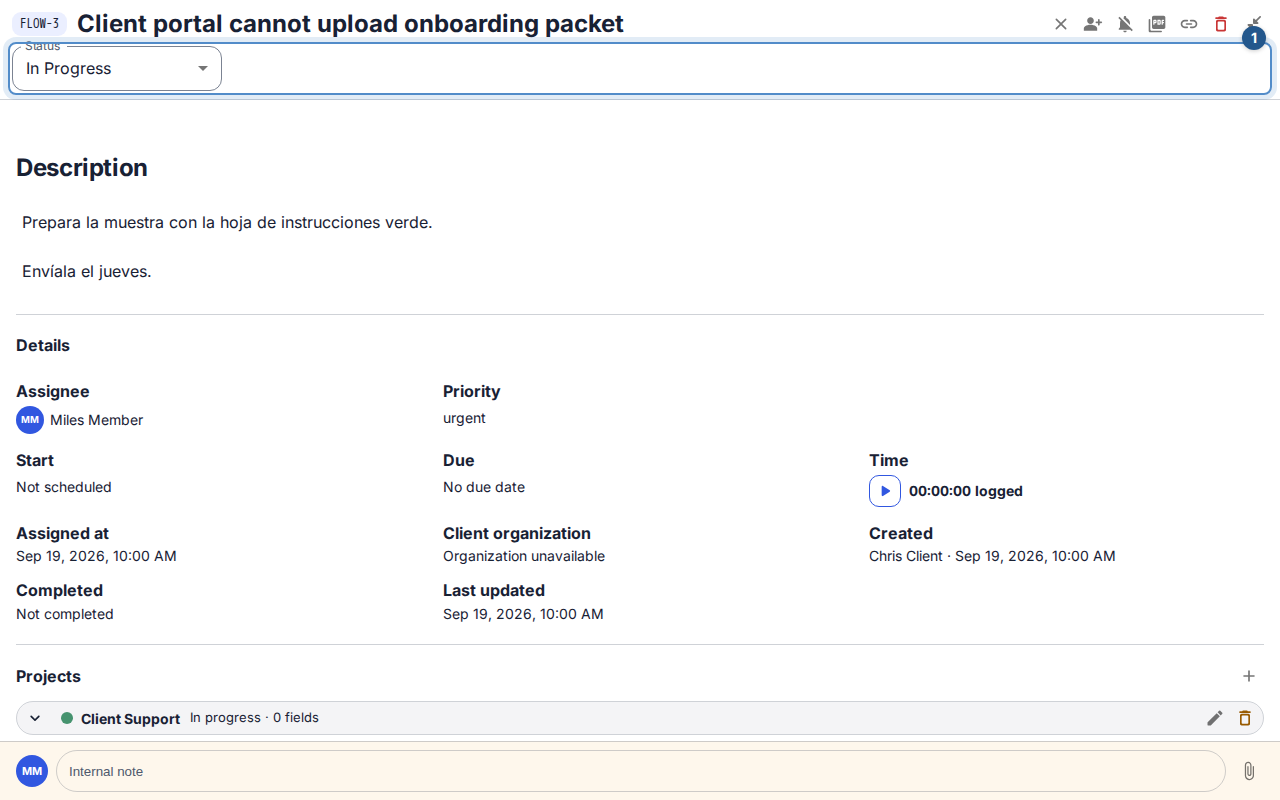Toggle the muted notifications bell icon
The width and height of the screenshot is (1280, 800).
(1125, 24)
